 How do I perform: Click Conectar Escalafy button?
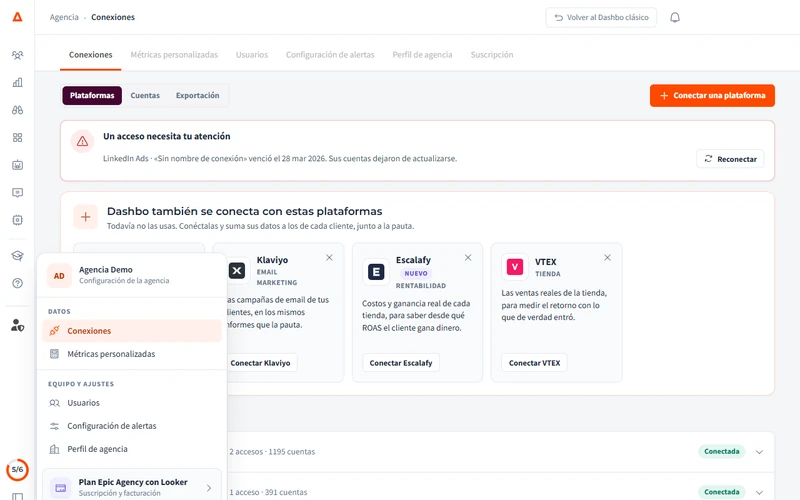[401, 363]
